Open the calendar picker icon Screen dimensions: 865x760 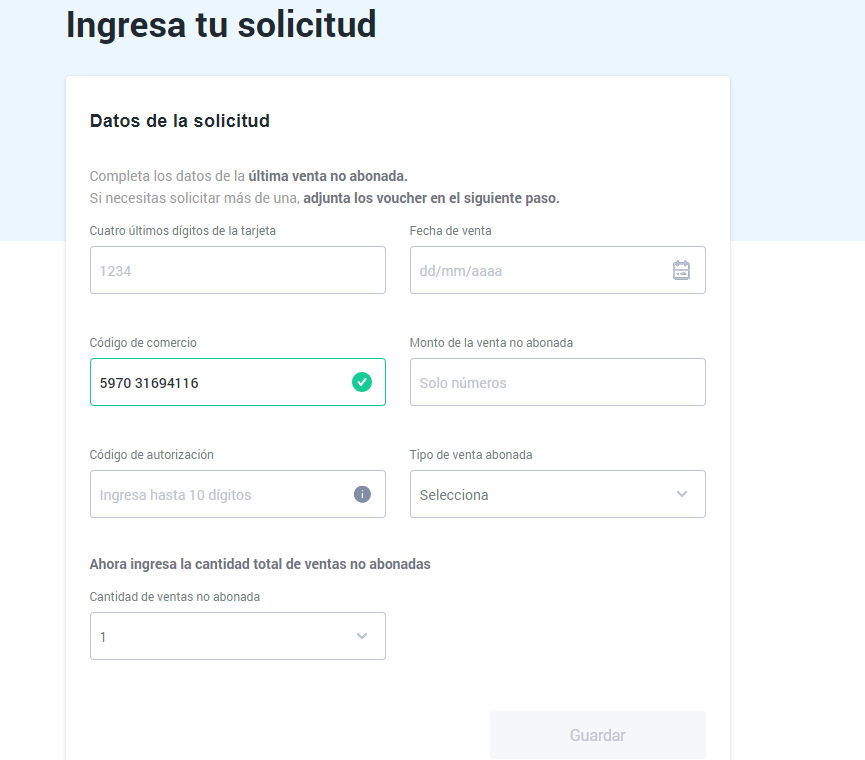(x=681, y=270)
